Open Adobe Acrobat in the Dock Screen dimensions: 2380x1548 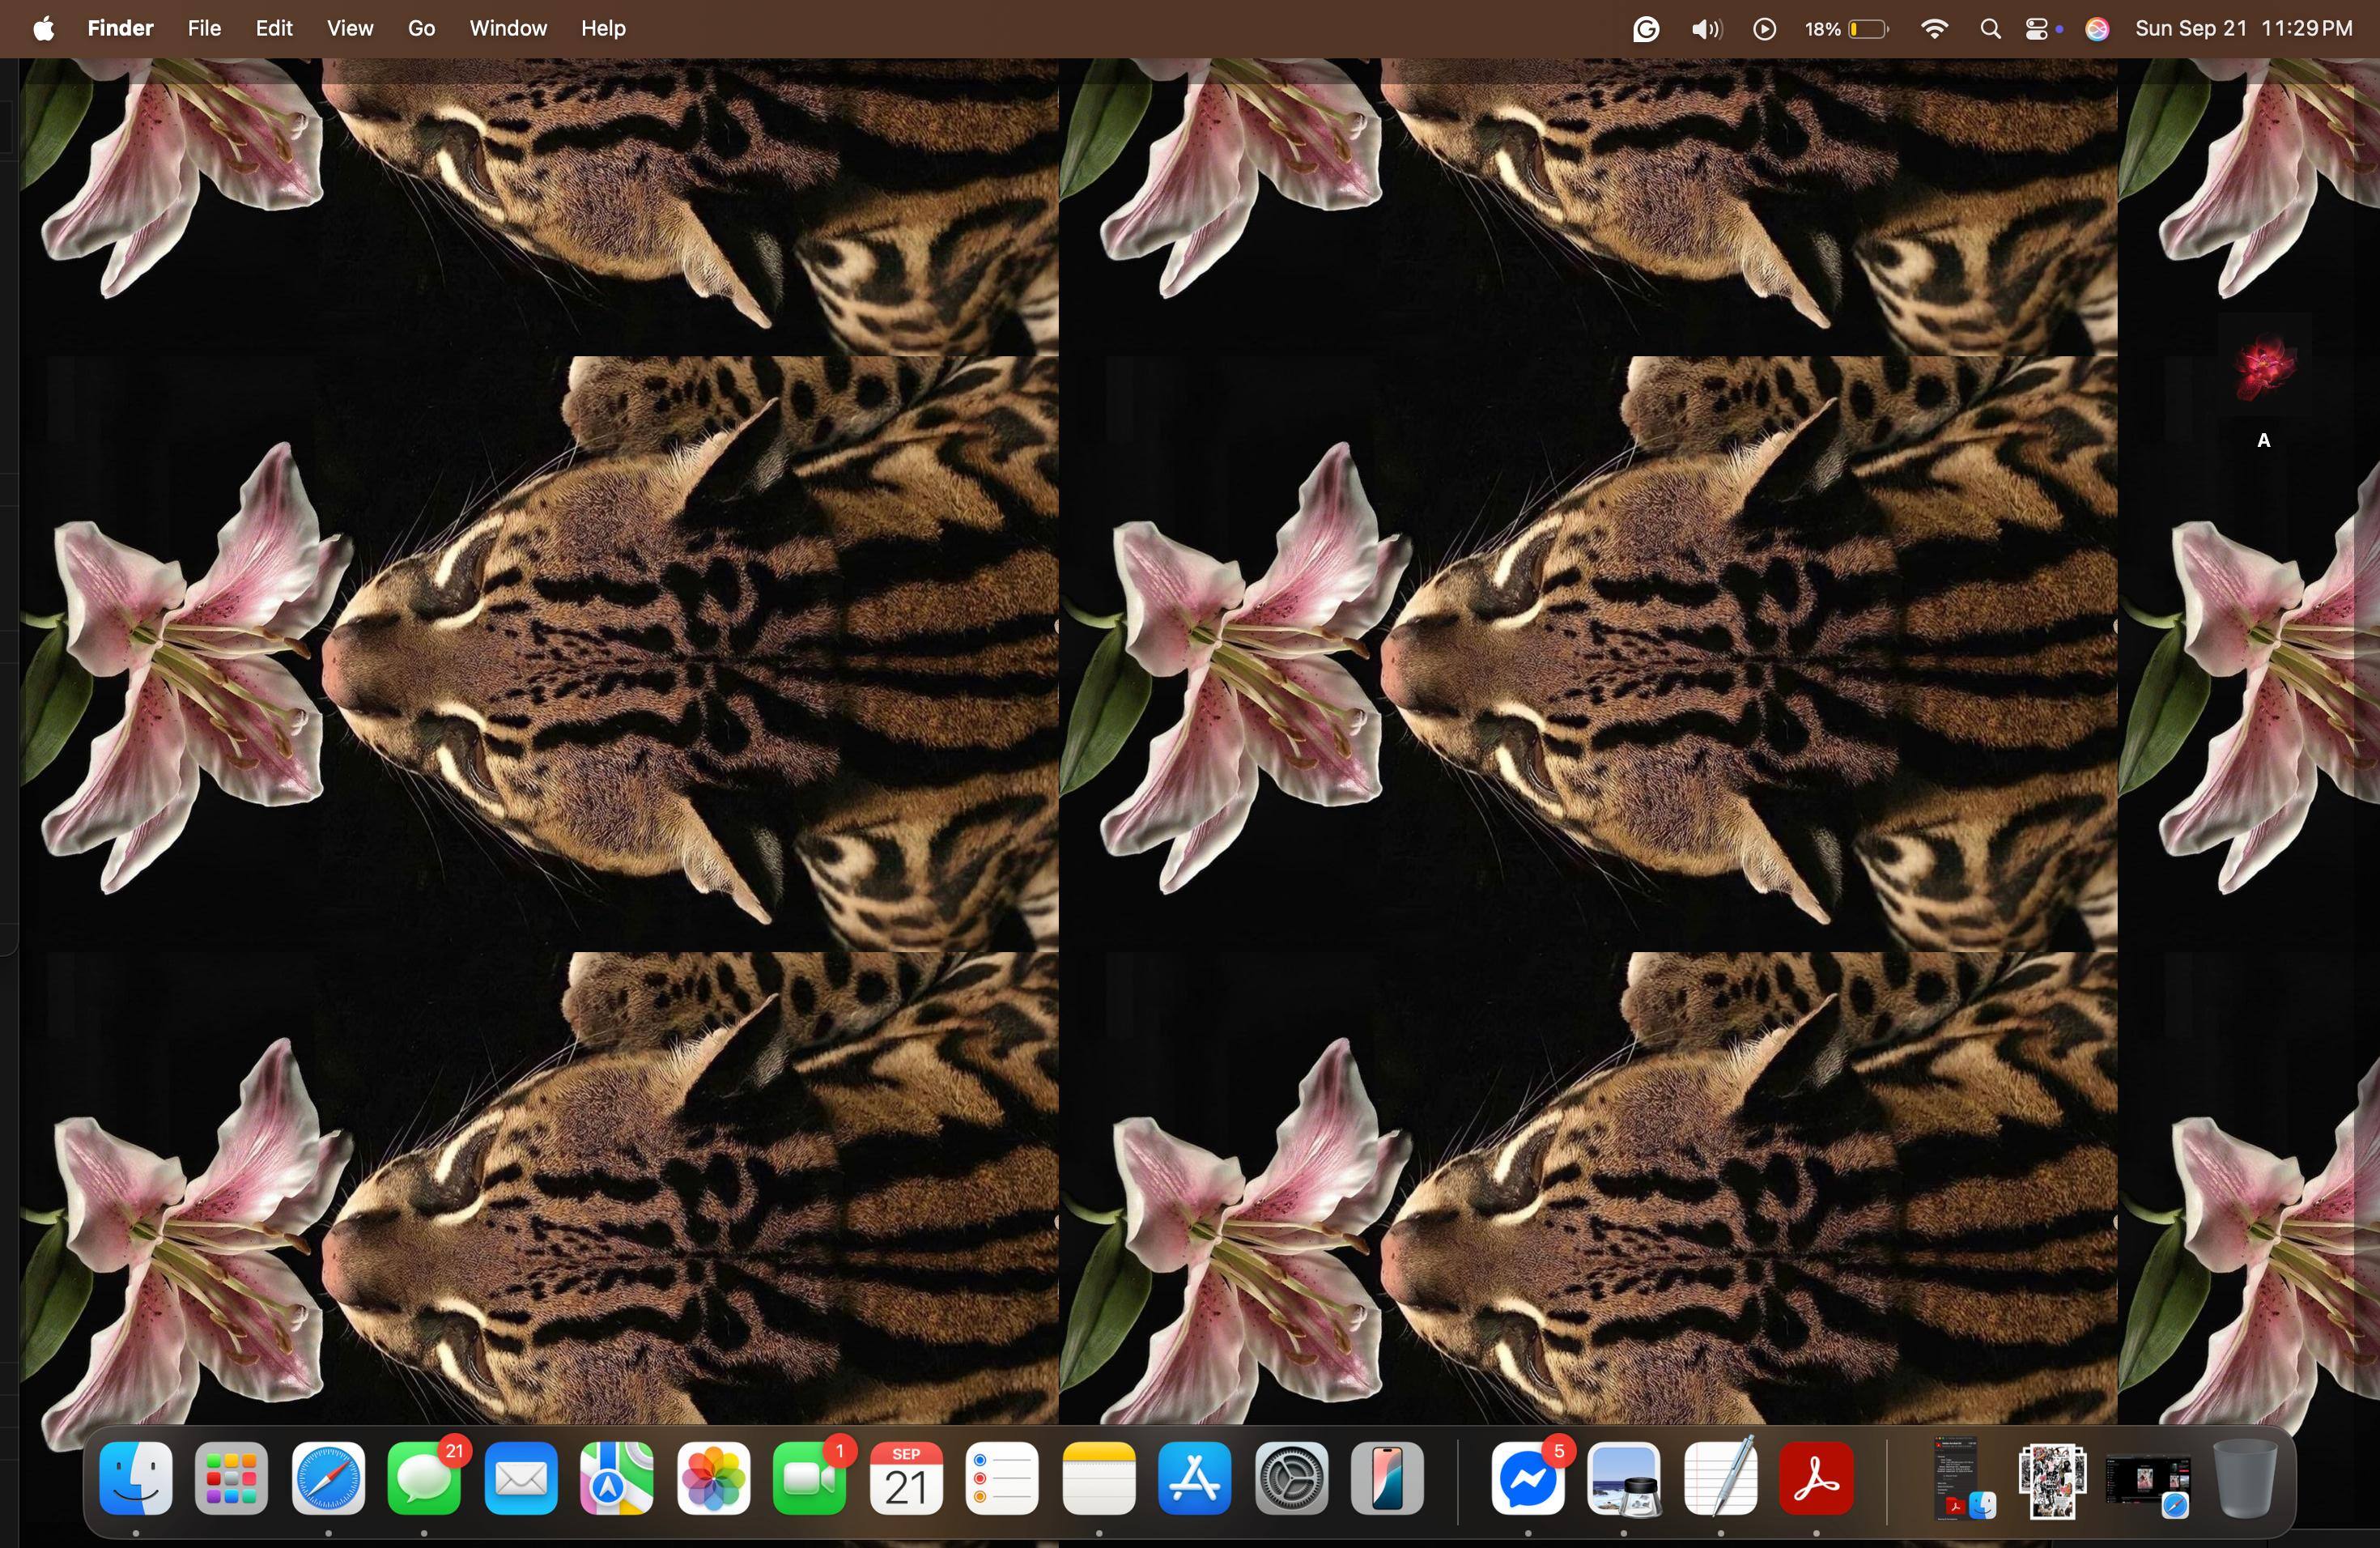point(1816,1478)
